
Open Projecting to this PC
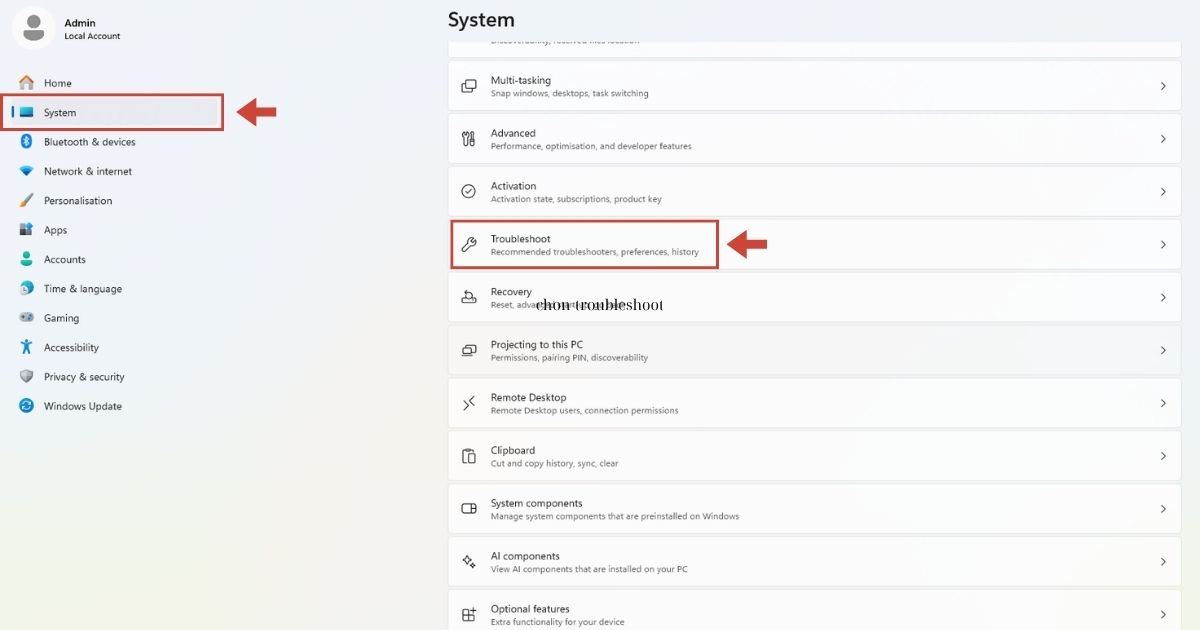(x=815, y=350)
